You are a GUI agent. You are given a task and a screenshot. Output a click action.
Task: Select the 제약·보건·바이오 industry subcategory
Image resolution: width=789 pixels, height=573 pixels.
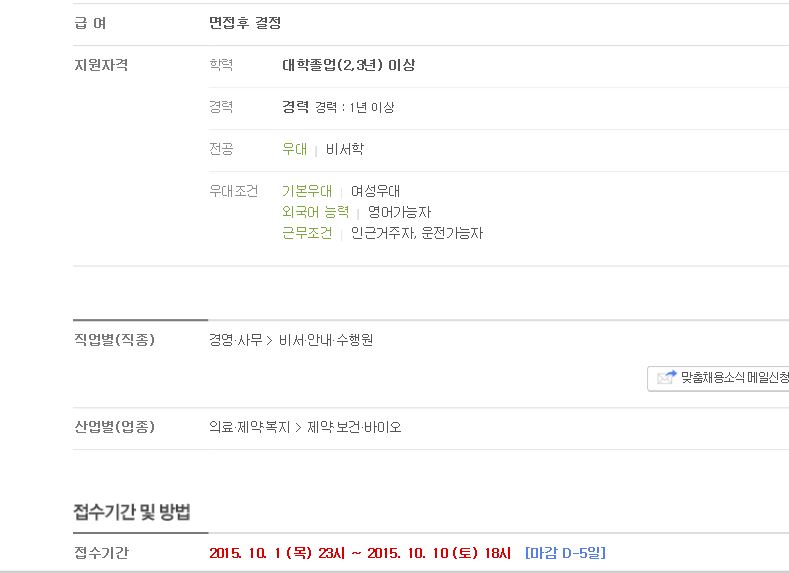click(x=354, y=427)
